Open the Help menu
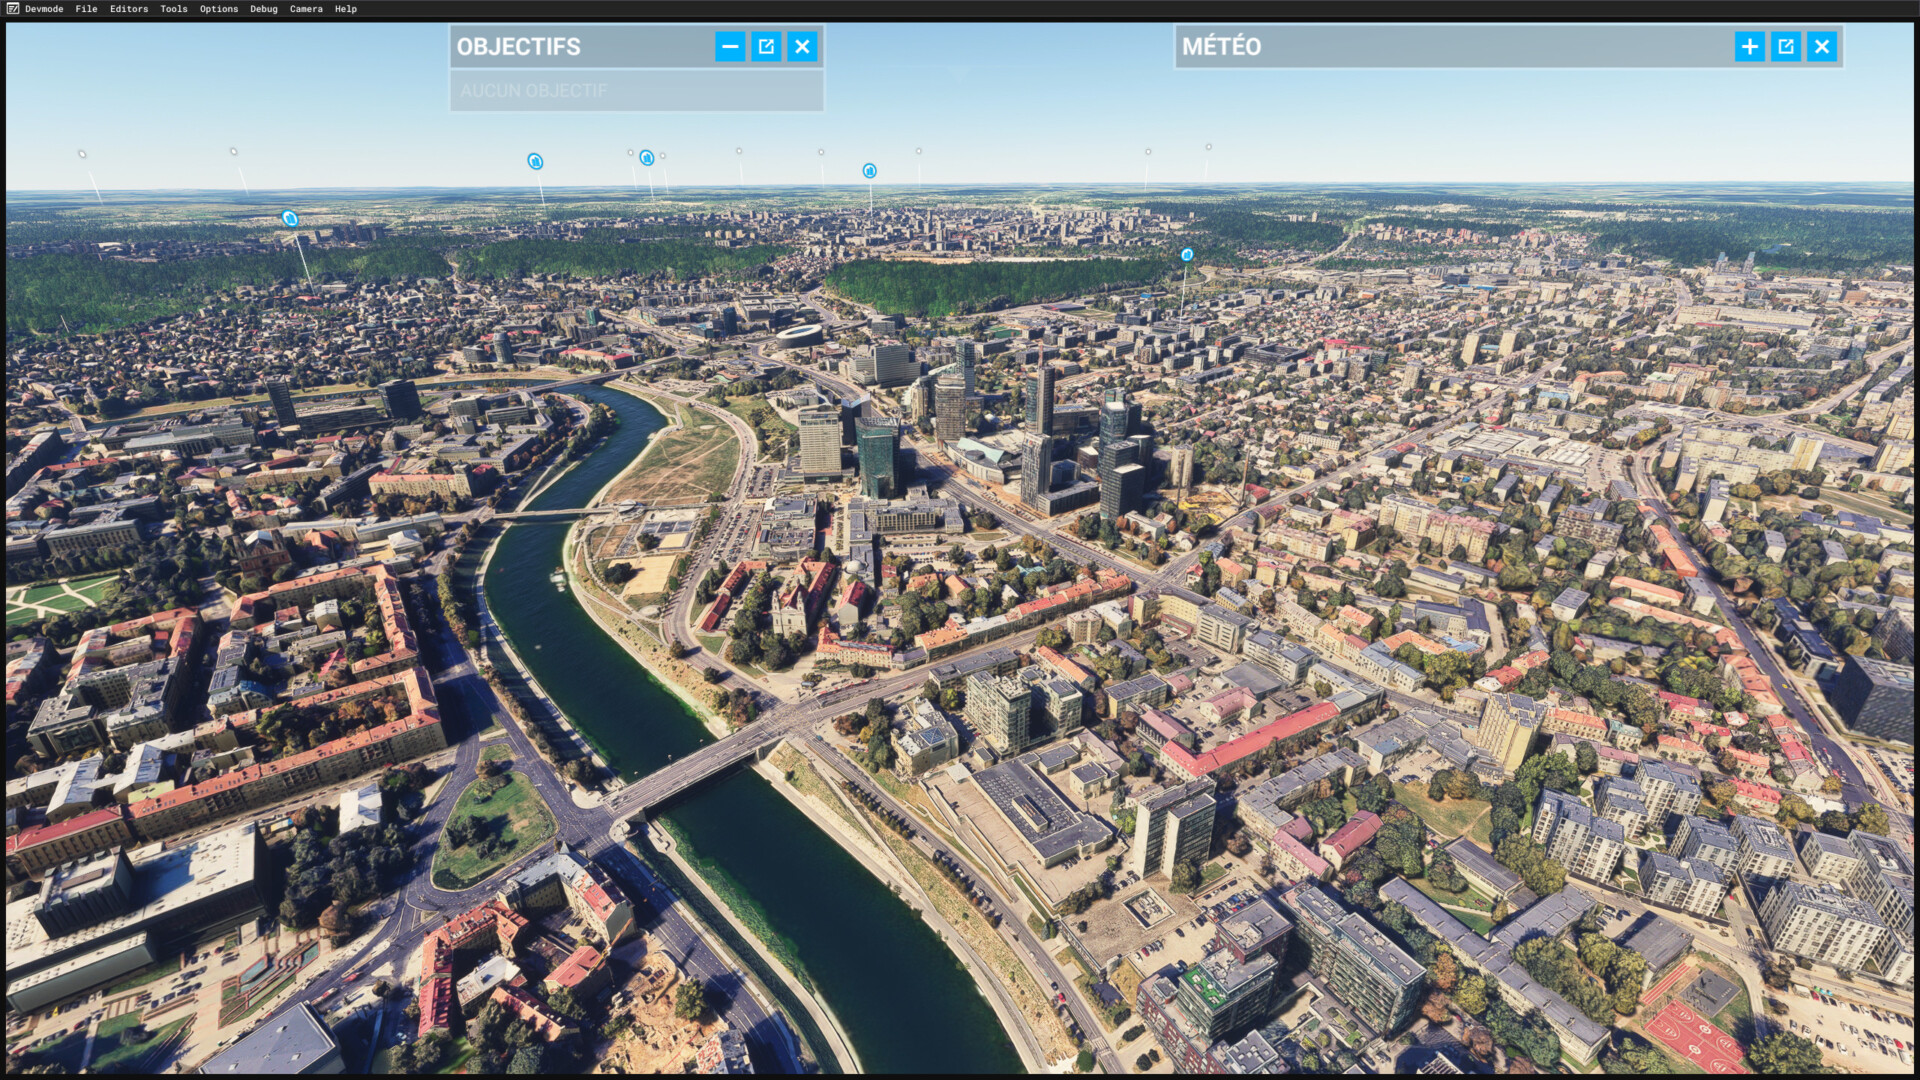This screenshot has height=1080, width=1920. point(345,9)
